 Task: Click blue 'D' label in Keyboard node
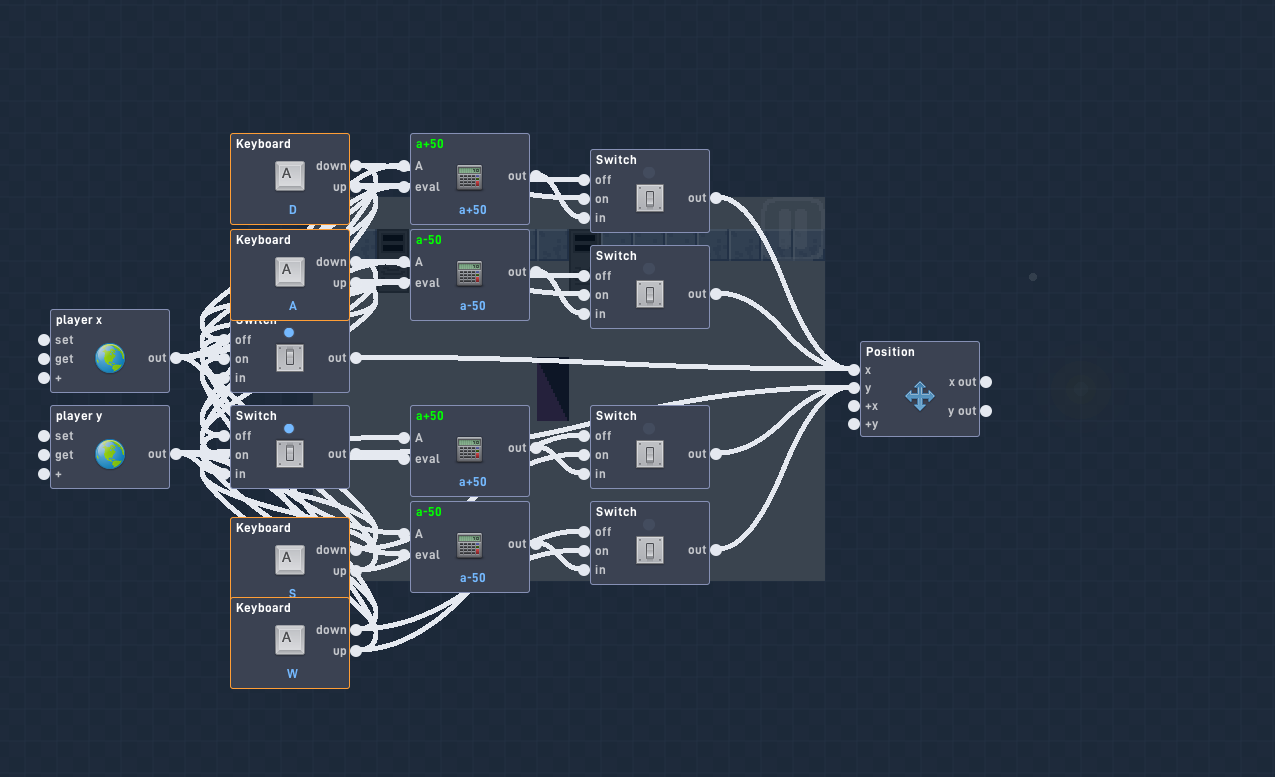point(292,210)
